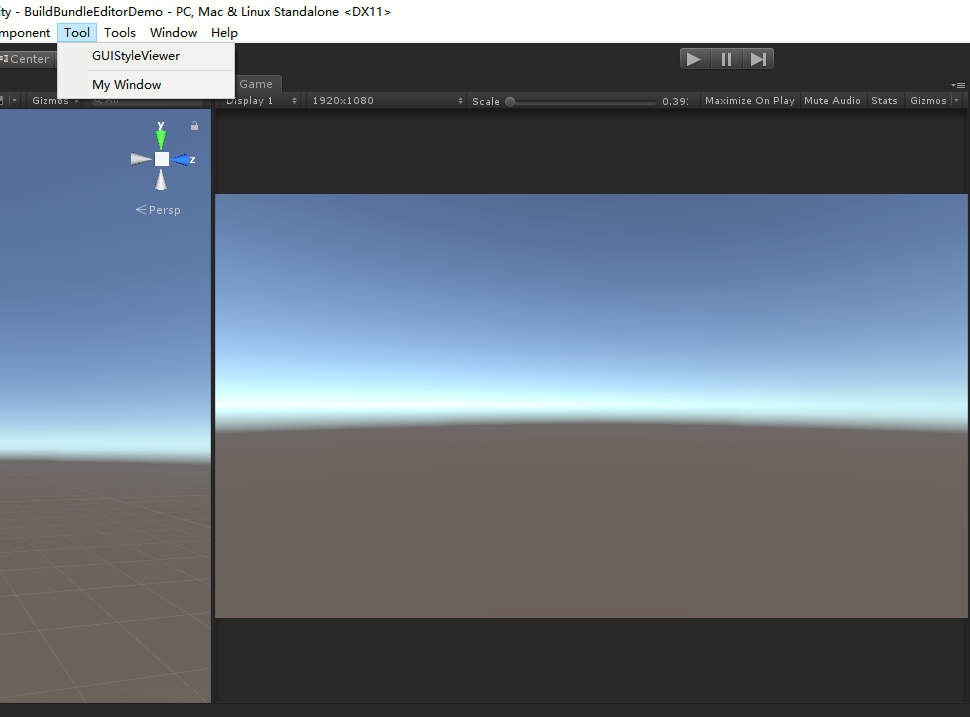
Task: Adjust the Scale slider in the Game view
Action: (510, 100)
